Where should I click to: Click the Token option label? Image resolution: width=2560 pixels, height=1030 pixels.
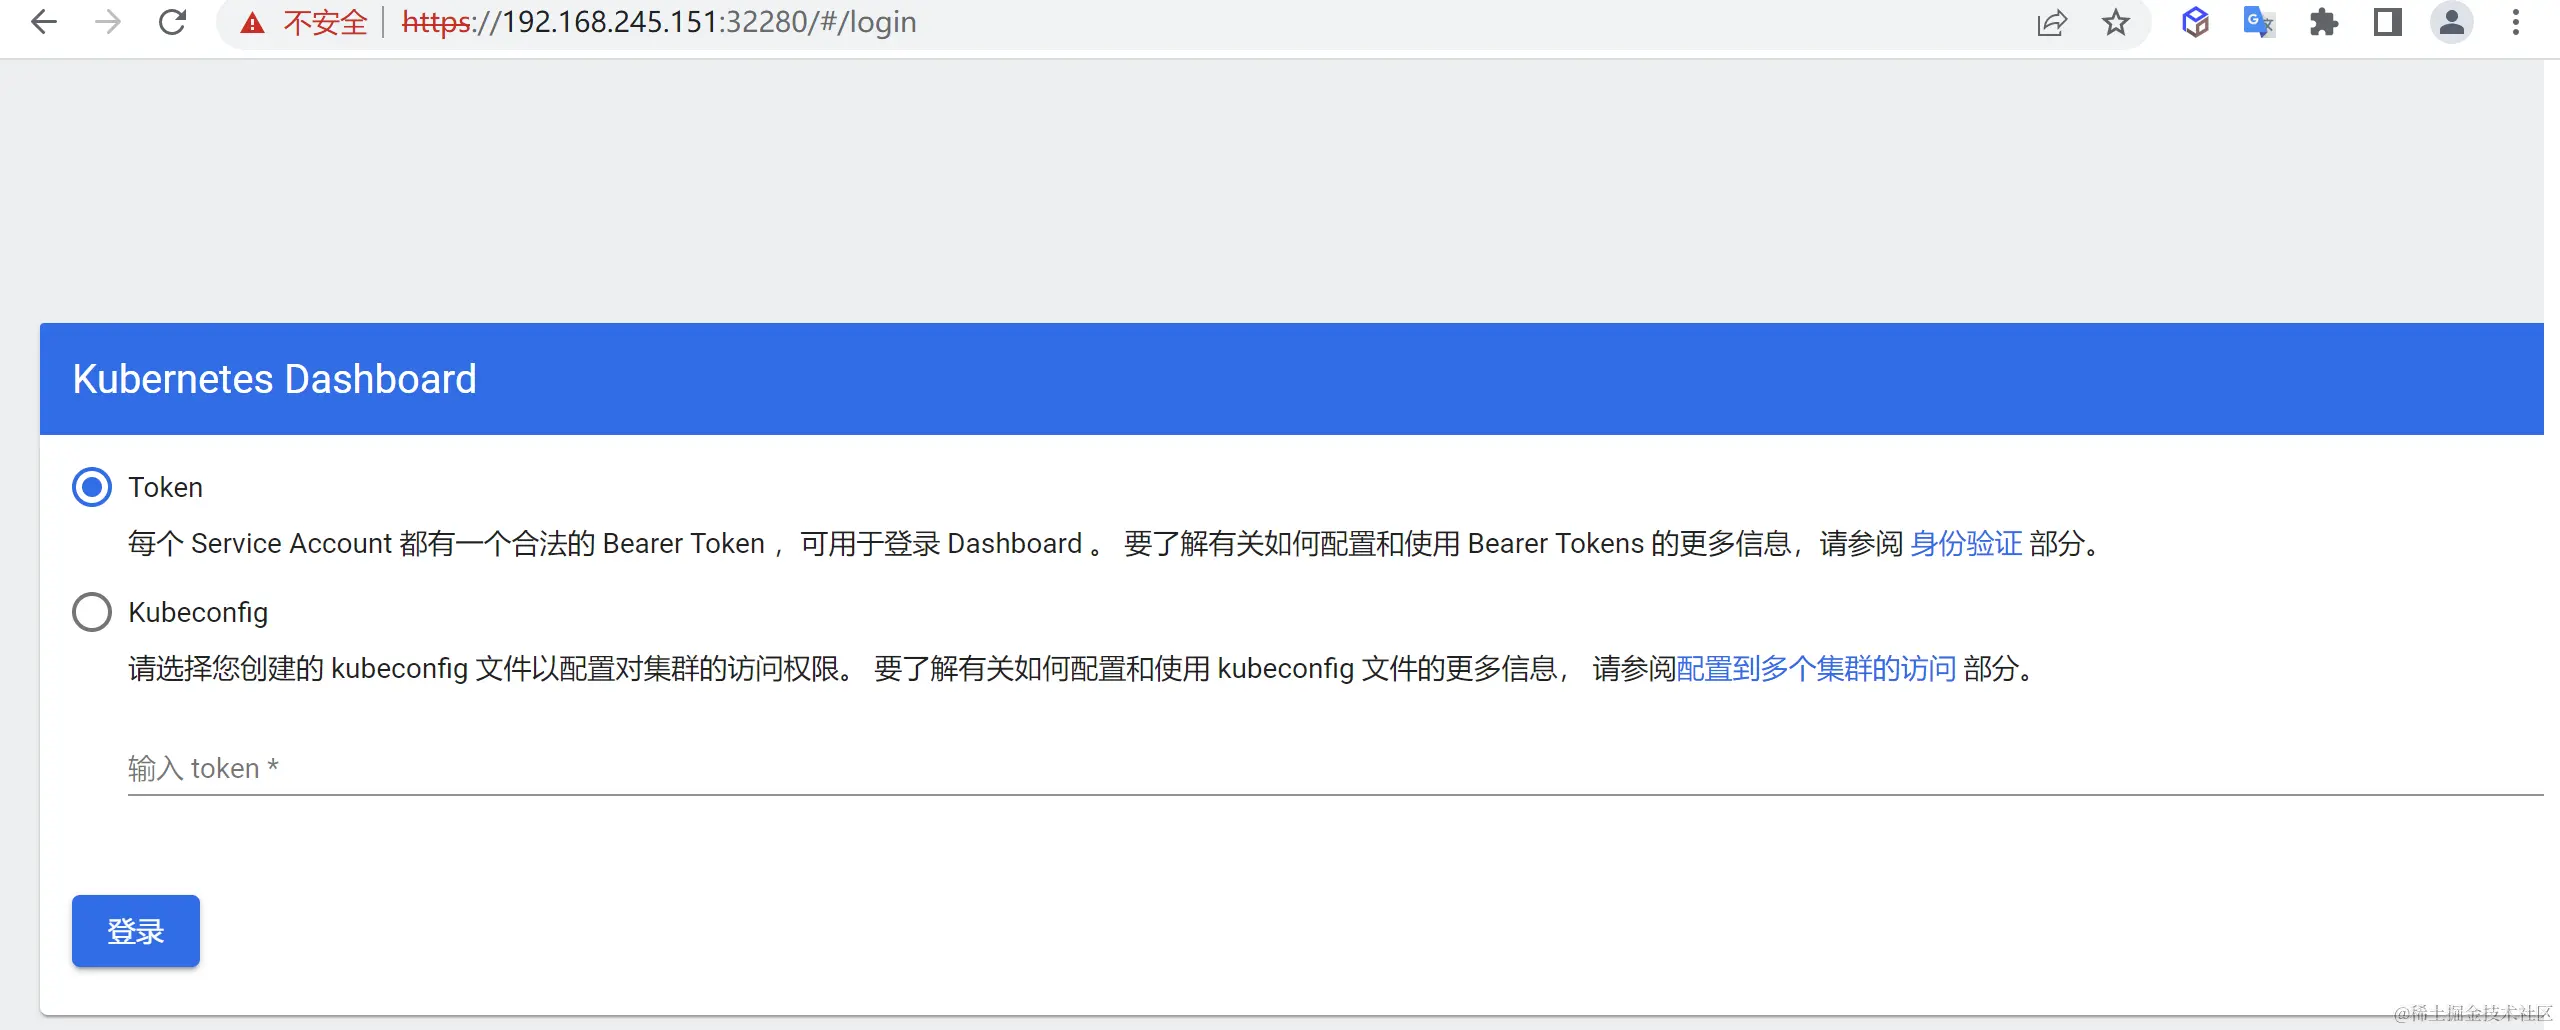click(x=166, y=487)
